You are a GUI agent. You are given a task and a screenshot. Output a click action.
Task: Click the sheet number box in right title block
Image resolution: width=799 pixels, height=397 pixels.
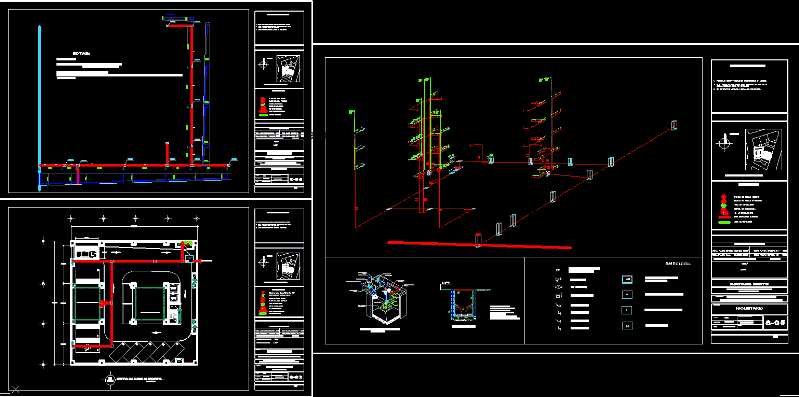point(774,322)
